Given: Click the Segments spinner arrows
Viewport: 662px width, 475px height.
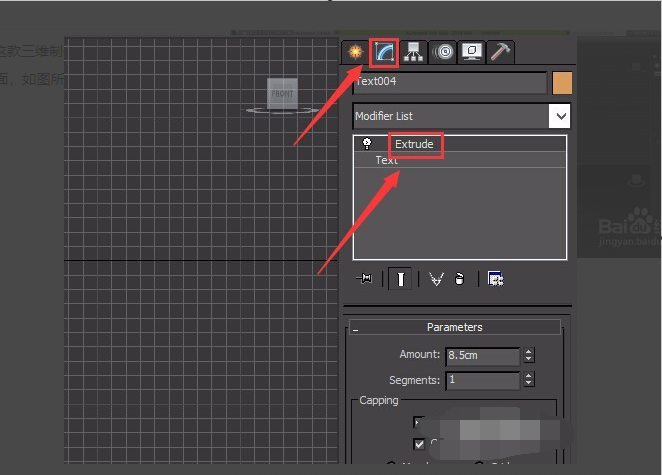Looking at the screenshot, I should coord(529,380).
